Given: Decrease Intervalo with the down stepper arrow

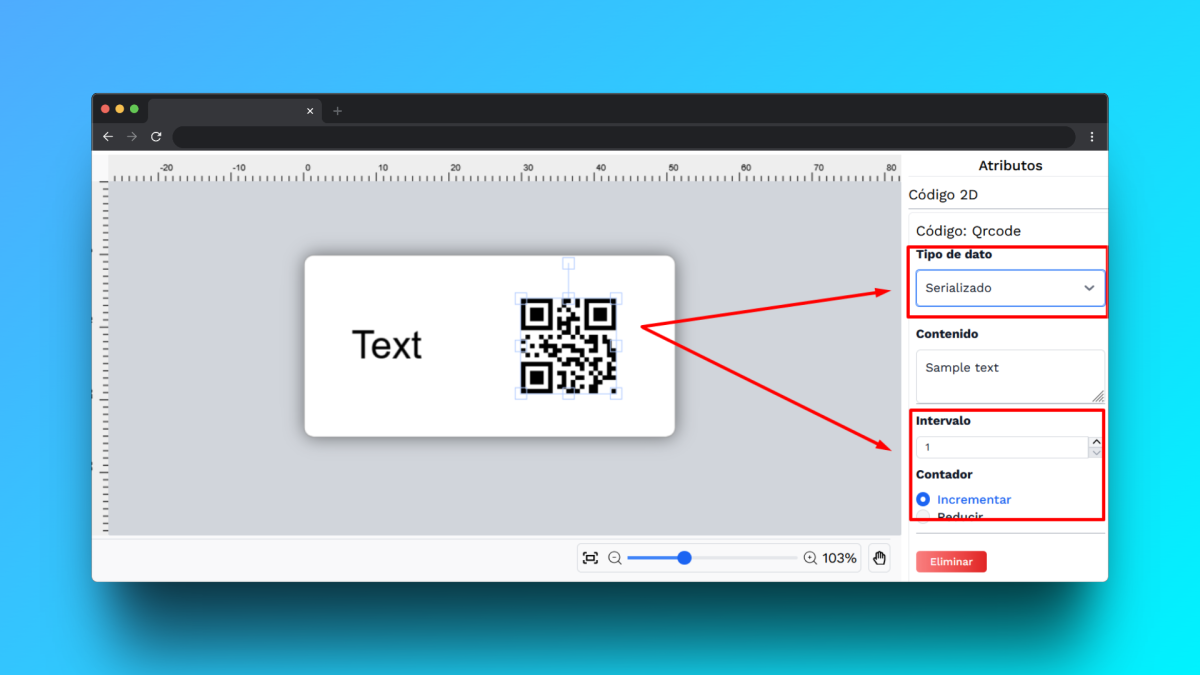Looking at the screenshot, I should click(x=1096, y=452).
